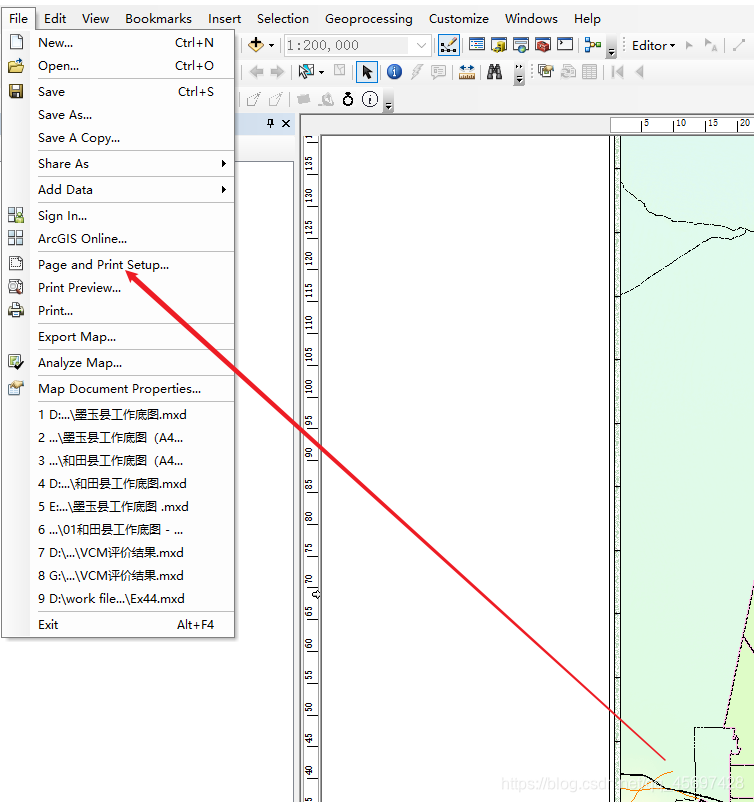Image resolution: width=754 pixels, height=802 pixels.
Task: Choose Exit from the File menu
Action: [x=119, y=625]
